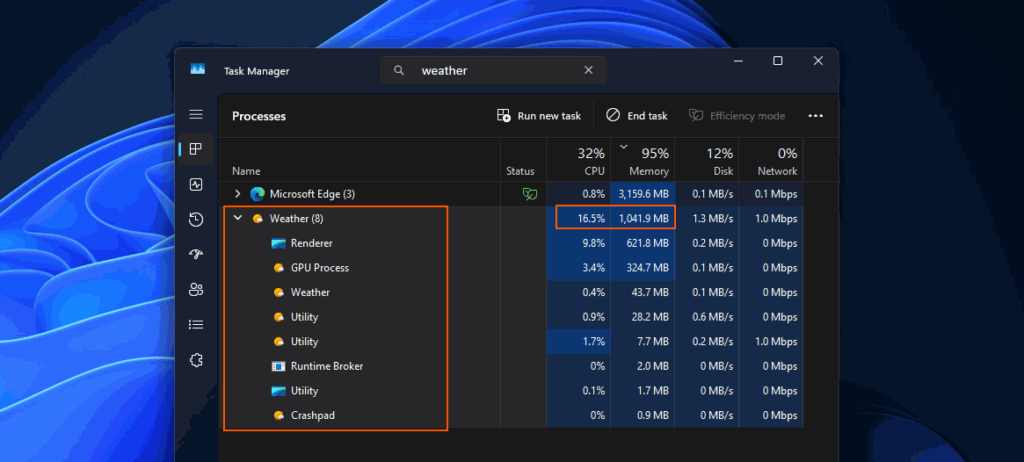Image resolution: width=1024 pixels, height=462 pixels.
Task: Open the hamburger navigation menu
Action: coord(196,115)
